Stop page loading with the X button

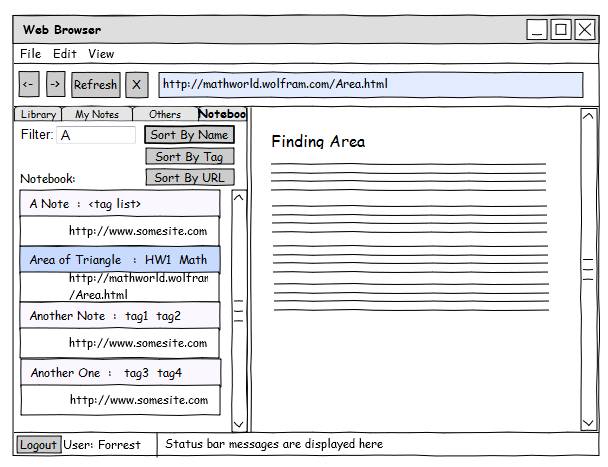coord(137,85)
